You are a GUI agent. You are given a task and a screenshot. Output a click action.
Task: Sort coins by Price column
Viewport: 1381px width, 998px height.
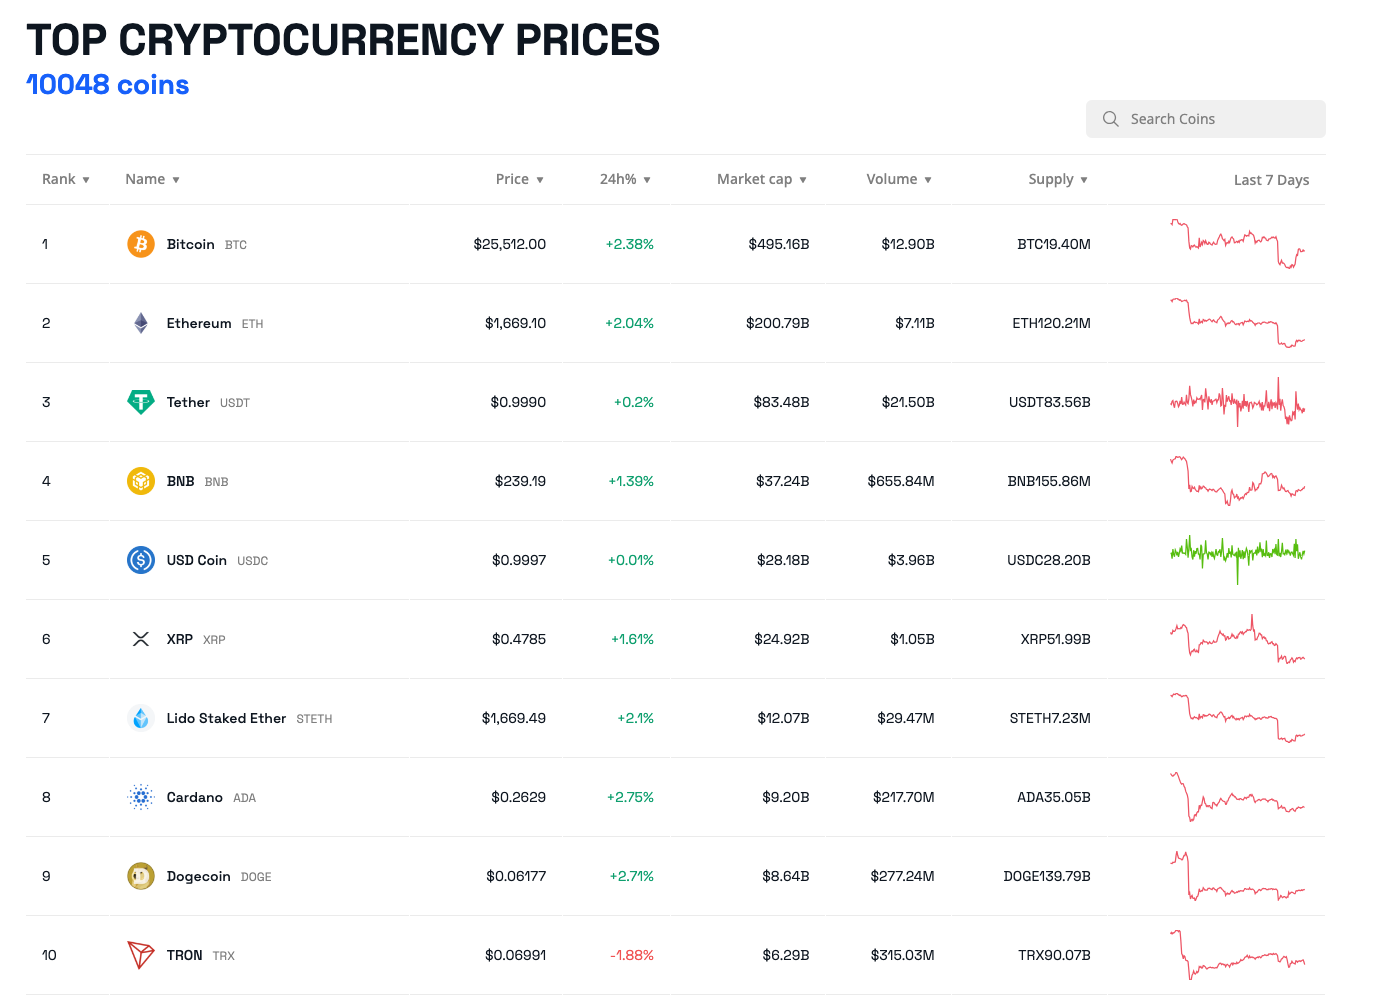click(x=519, y=179)
